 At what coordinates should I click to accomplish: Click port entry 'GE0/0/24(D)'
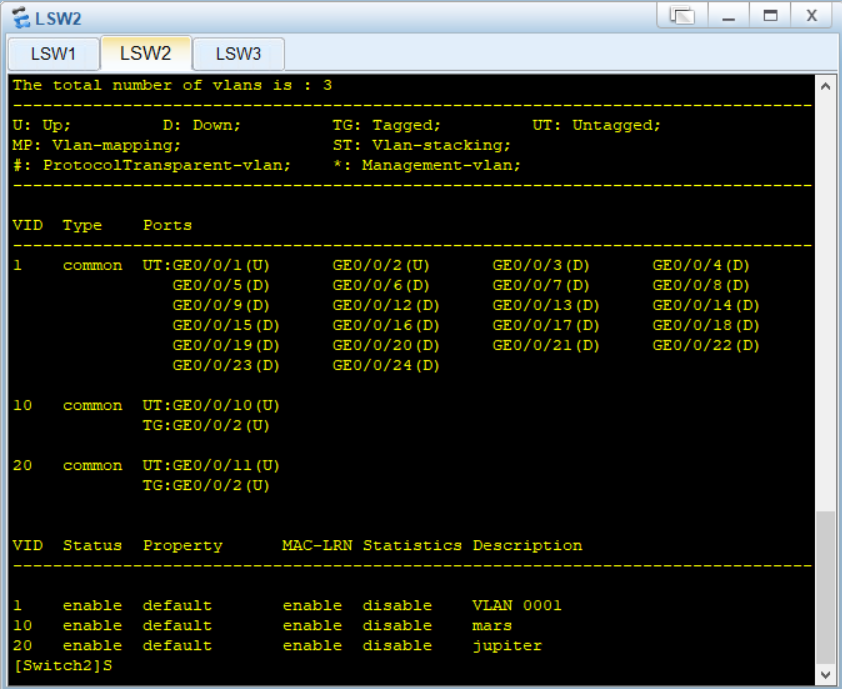click(x=386, y=365)
